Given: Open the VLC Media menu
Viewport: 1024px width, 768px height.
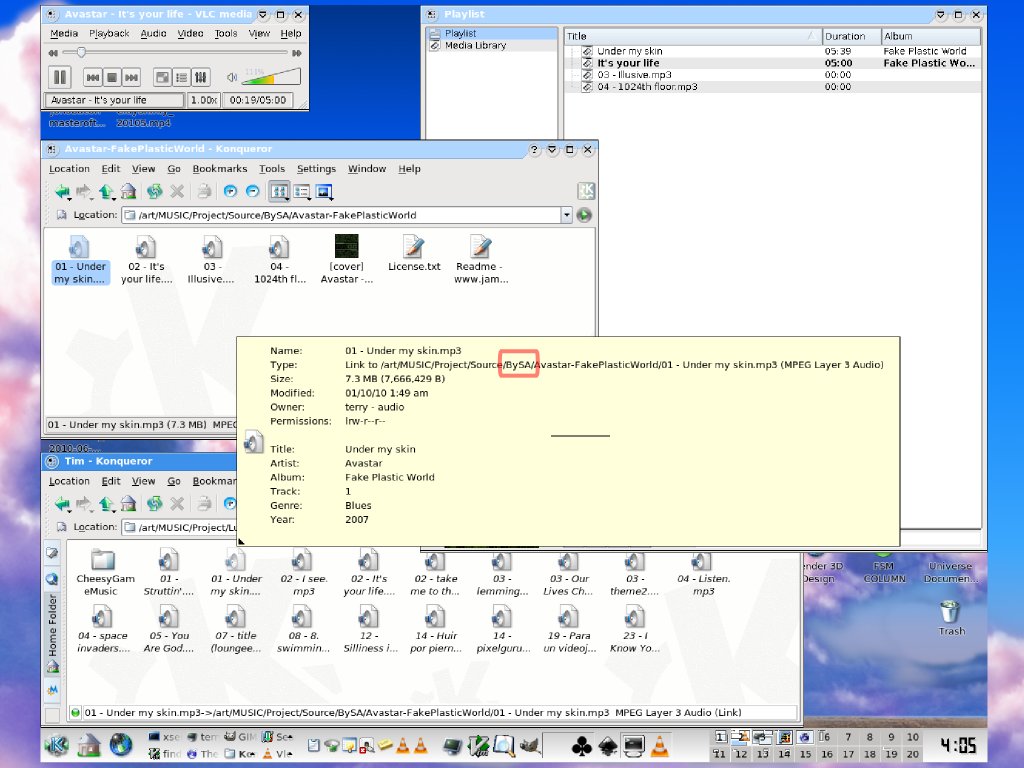Looking at the screenshot, I should tap(64, 33).
